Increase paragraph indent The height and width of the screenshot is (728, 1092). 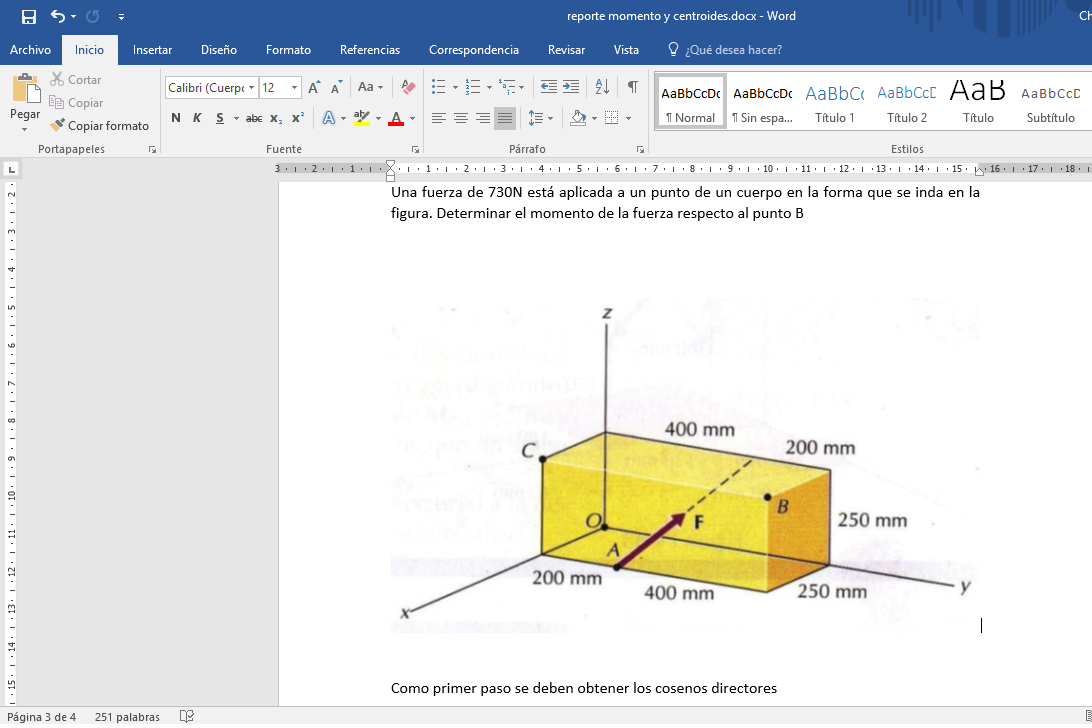pyautogui.click(x=571, y=88)
